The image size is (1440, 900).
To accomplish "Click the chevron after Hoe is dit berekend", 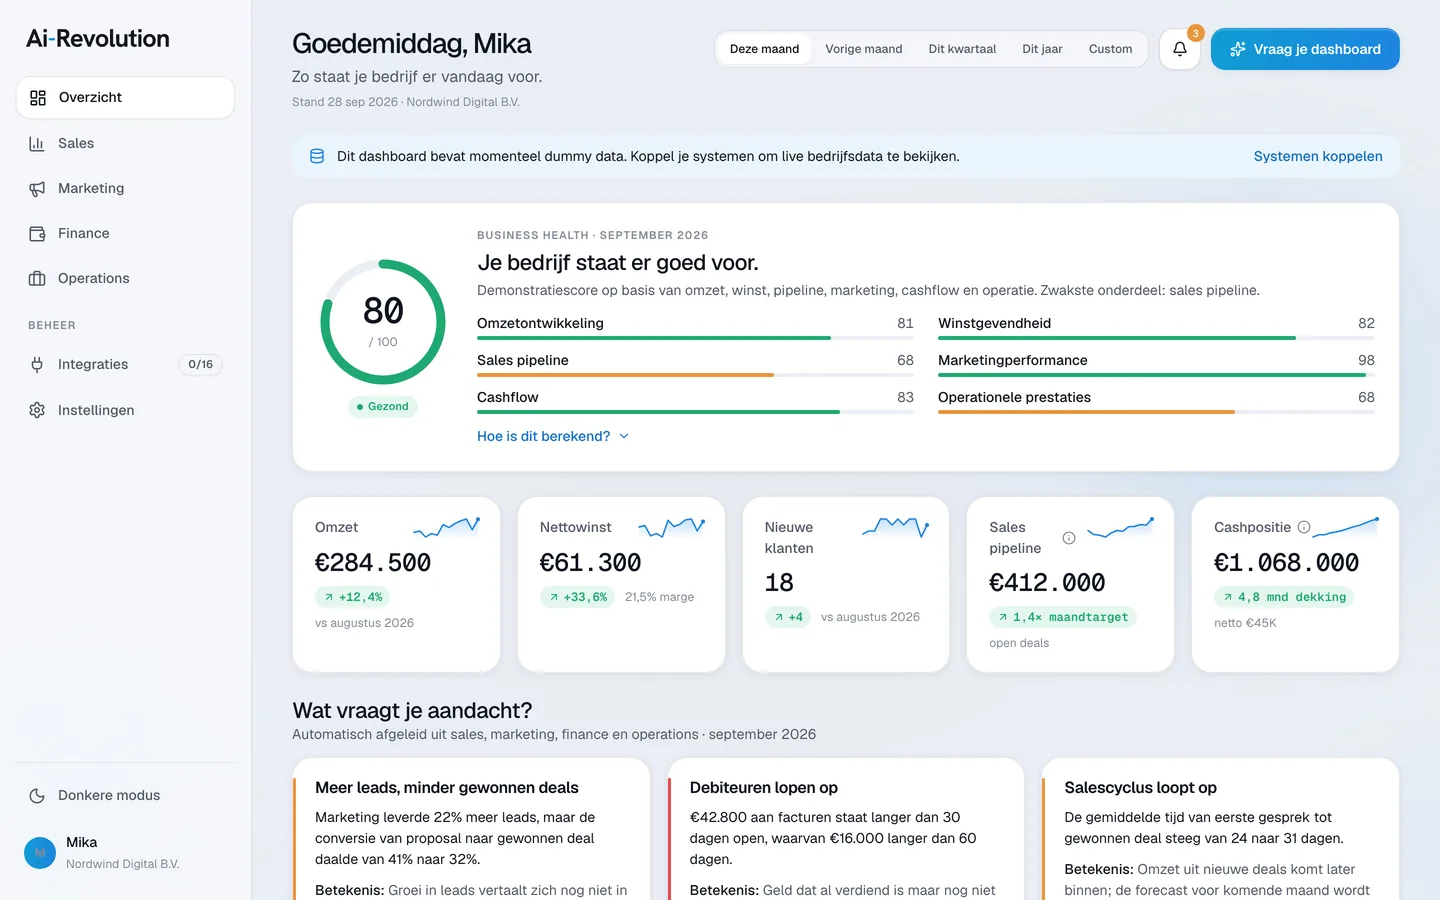I will pyautogui.click(x=624, y=436).
